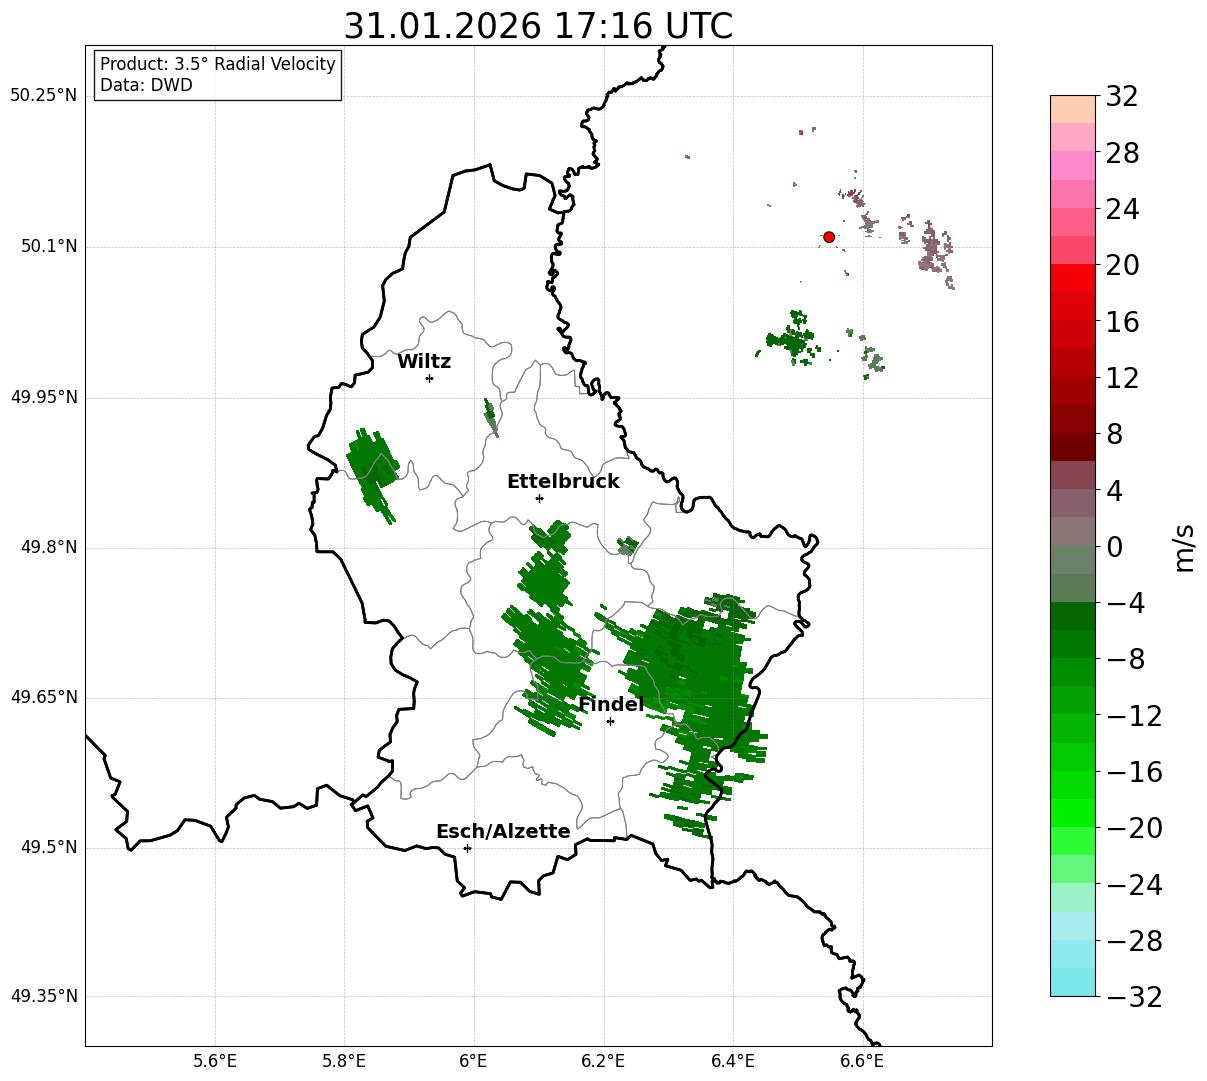Click the Product: 3.5° Radial Velocity text
This screenshot has height=1081, width=1207.
click(218, 64)
